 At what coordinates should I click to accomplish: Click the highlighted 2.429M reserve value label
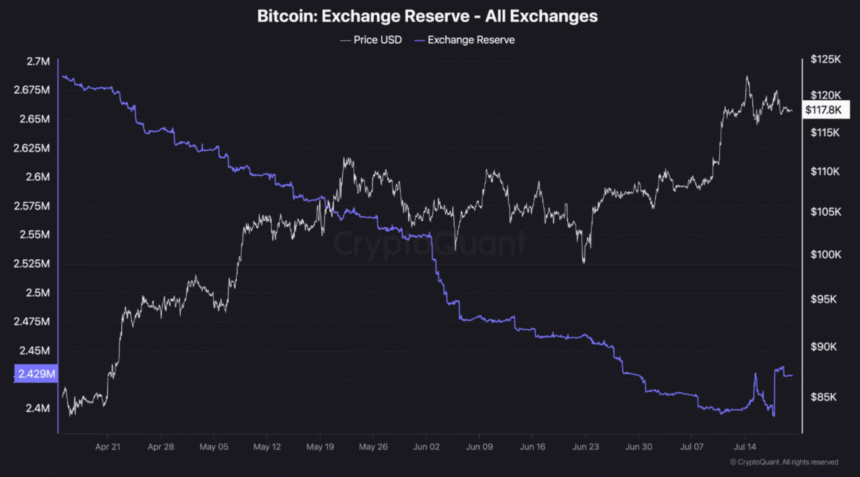(x=35, y=373)
